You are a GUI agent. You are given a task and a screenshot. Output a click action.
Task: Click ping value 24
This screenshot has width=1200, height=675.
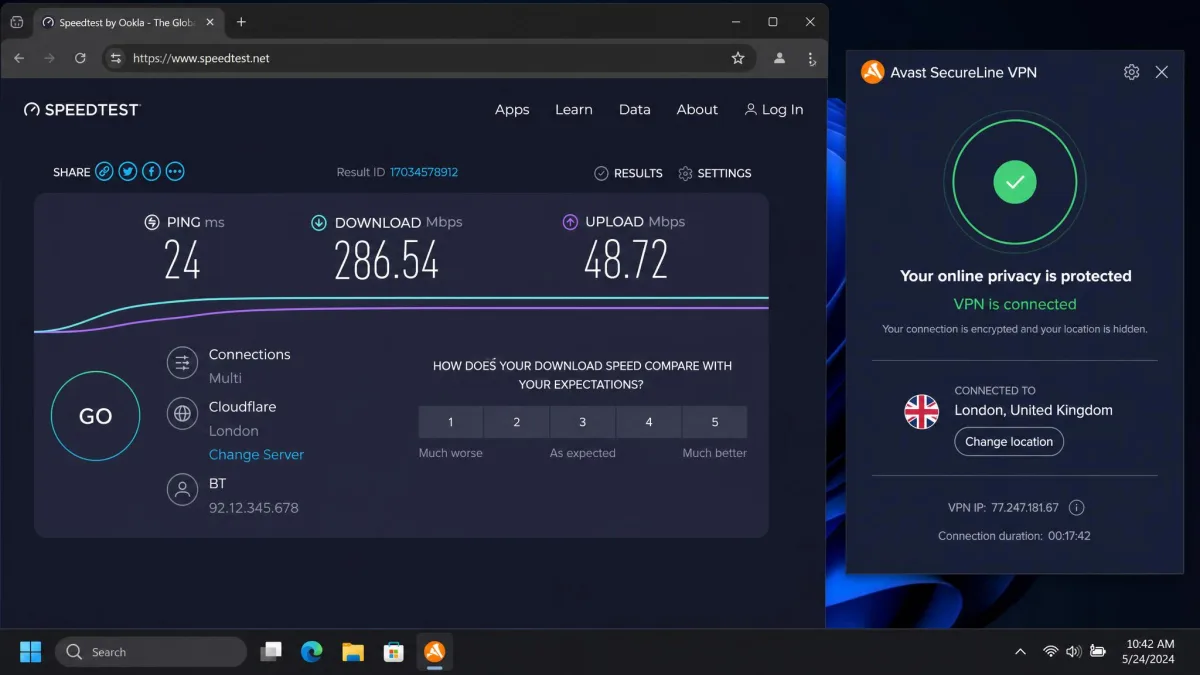point(182,261)
